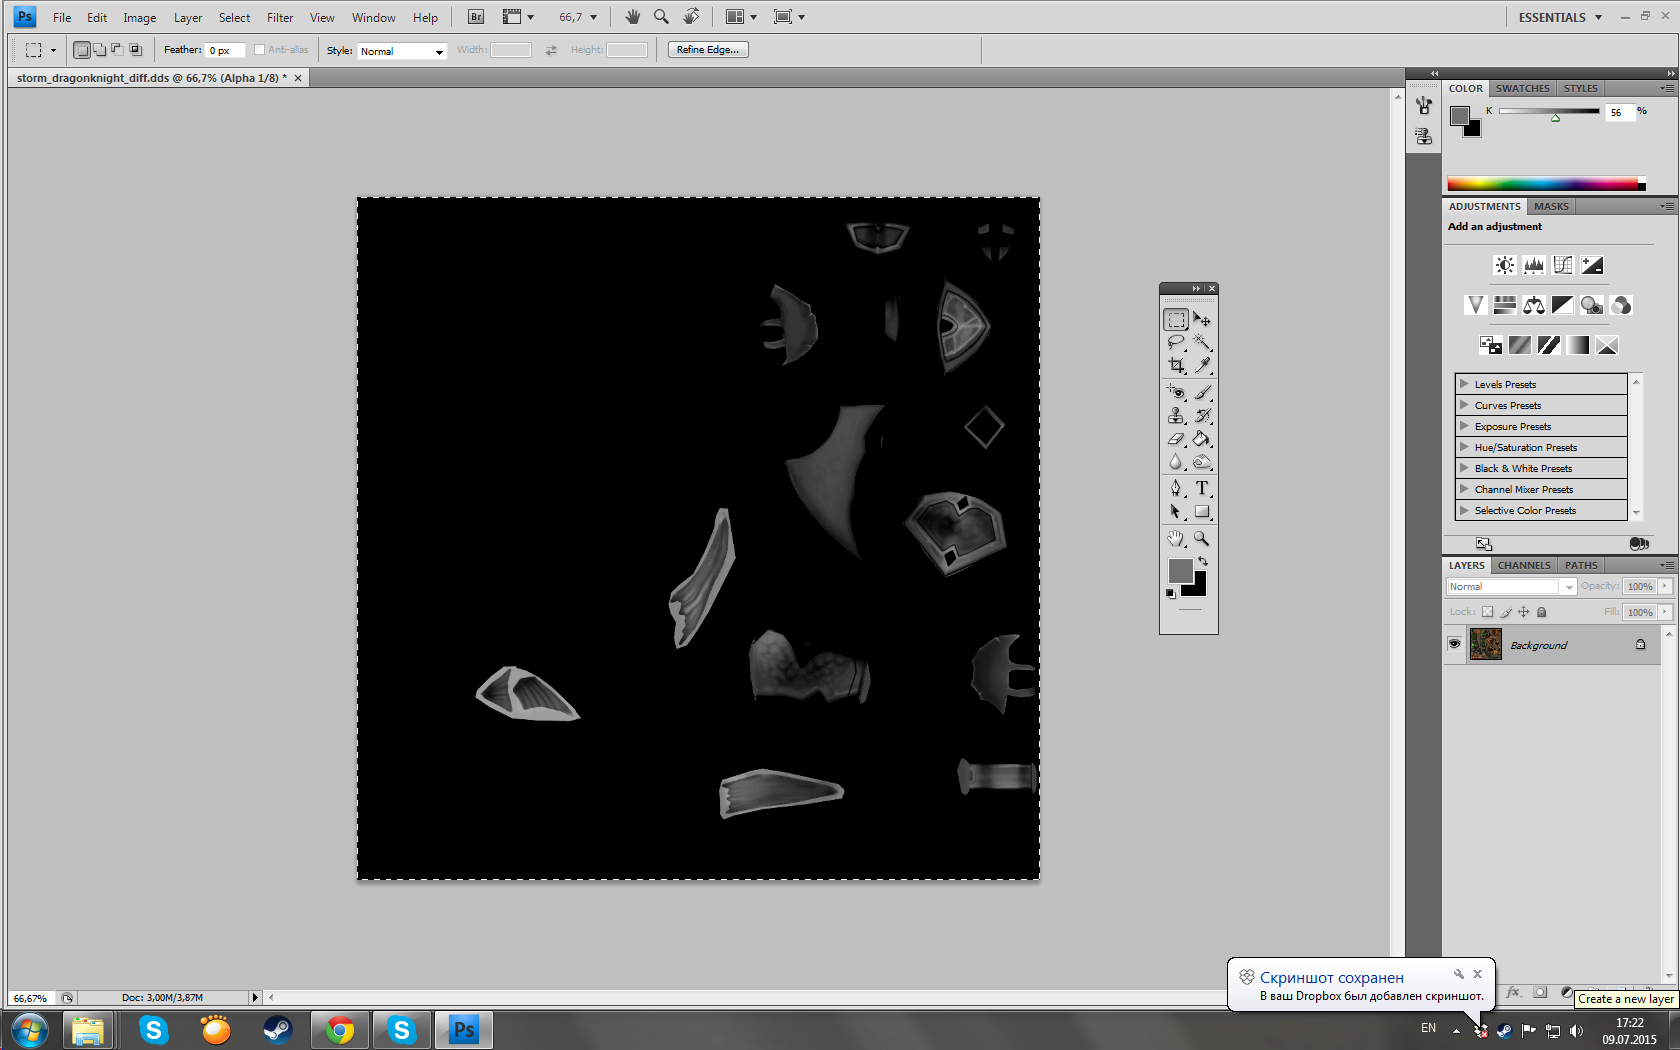Choose the Paint Bucket tool

click(x=1202, y=439)
